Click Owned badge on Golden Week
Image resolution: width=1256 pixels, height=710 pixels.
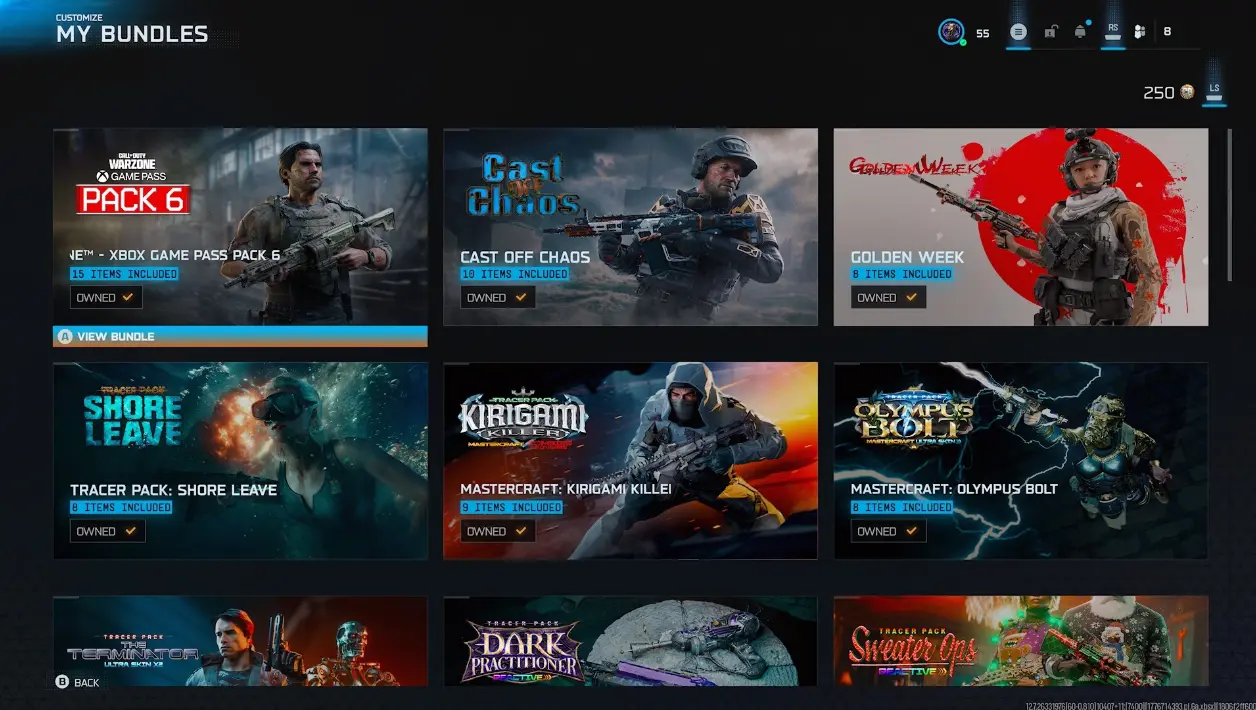(888, 297)
